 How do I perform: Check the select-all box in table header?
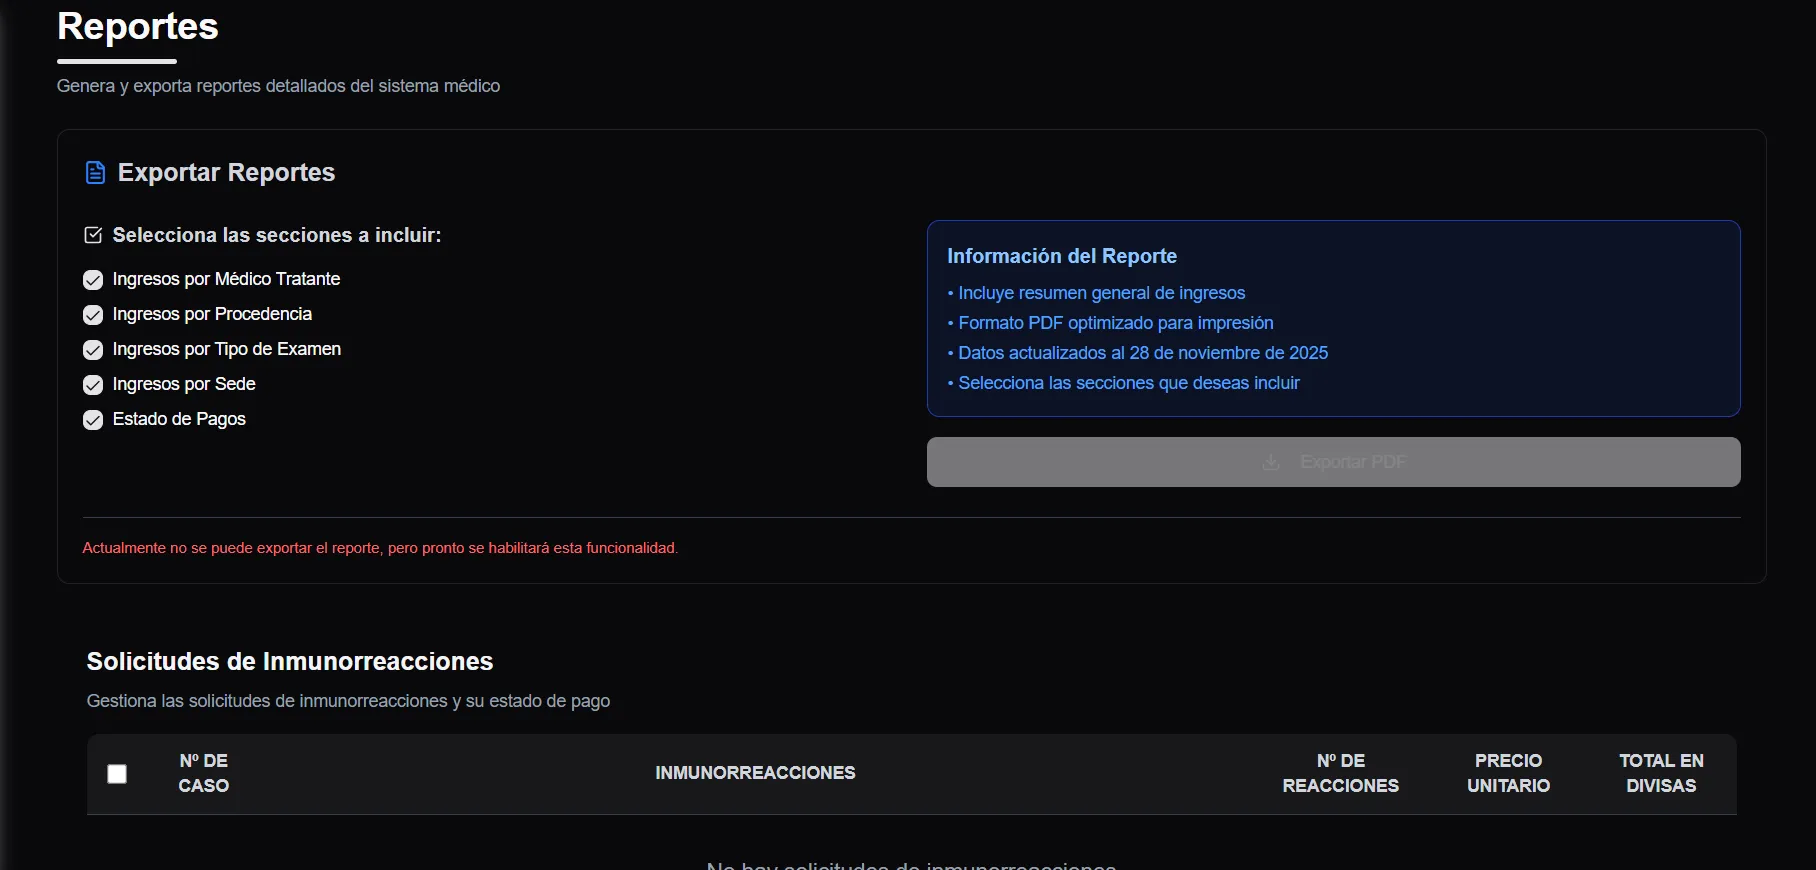coord(117,774)
